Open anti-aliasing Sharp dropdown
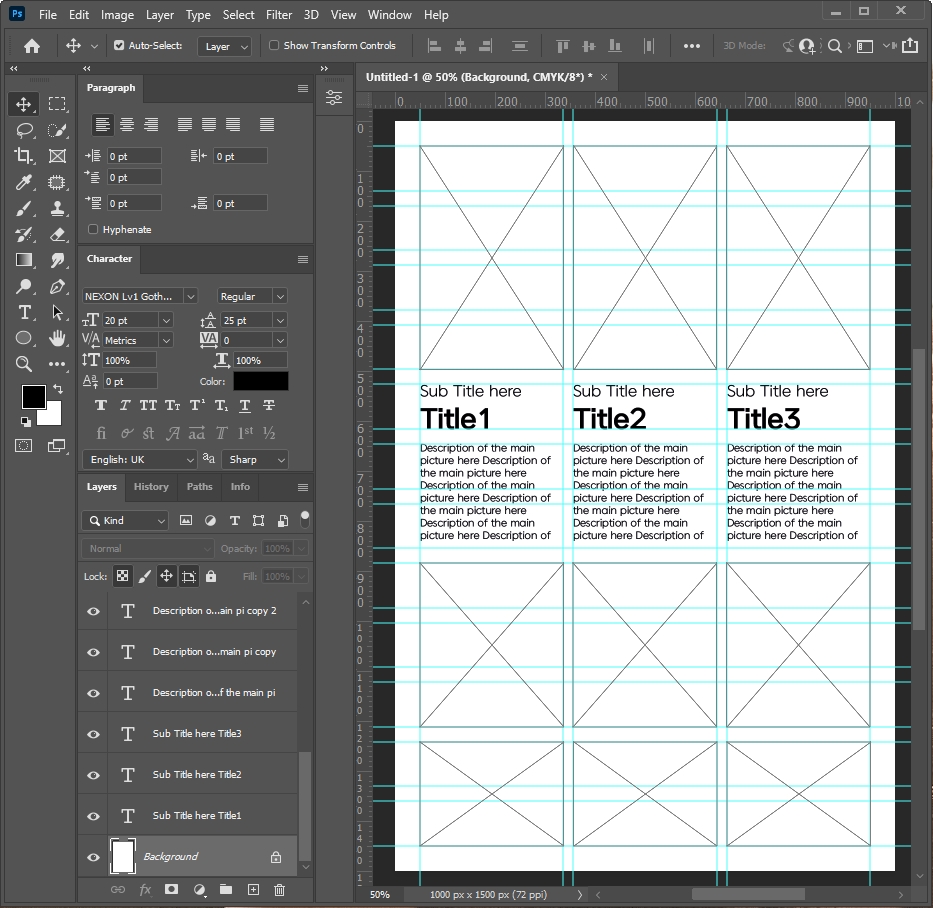This screenshot has height=908, width=933. point(255,459)
